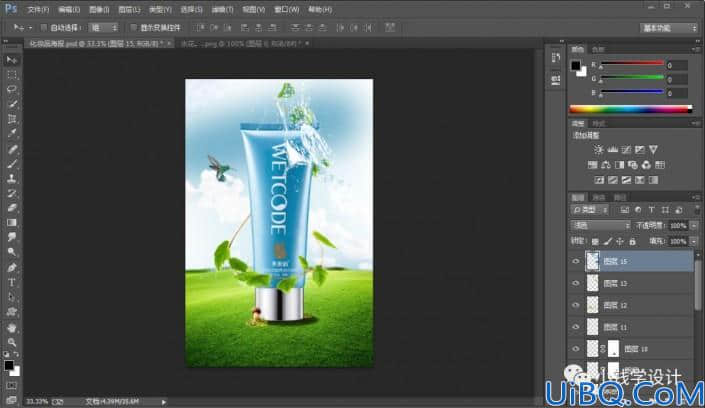Select the History Brush tool
The image size is (705, 408).
tap(12, 193)
